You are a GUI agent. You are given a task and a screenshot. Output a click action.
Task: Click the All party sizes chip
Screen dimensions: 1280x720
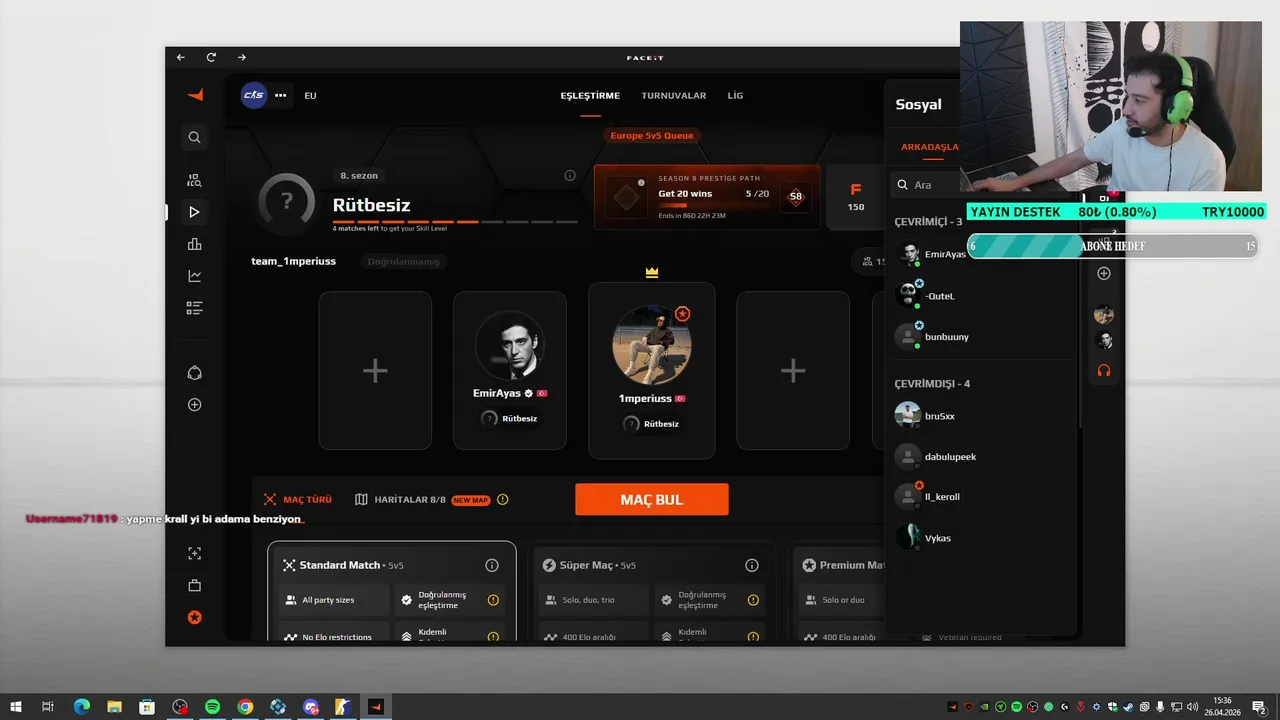coord(333,600)
